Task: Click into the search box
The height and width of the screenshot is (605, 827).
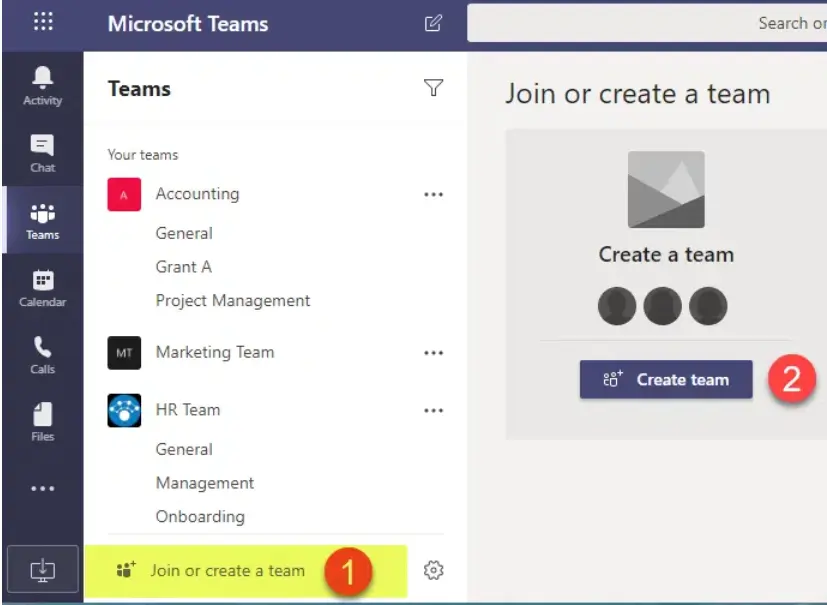Action: tap(647, 23)
